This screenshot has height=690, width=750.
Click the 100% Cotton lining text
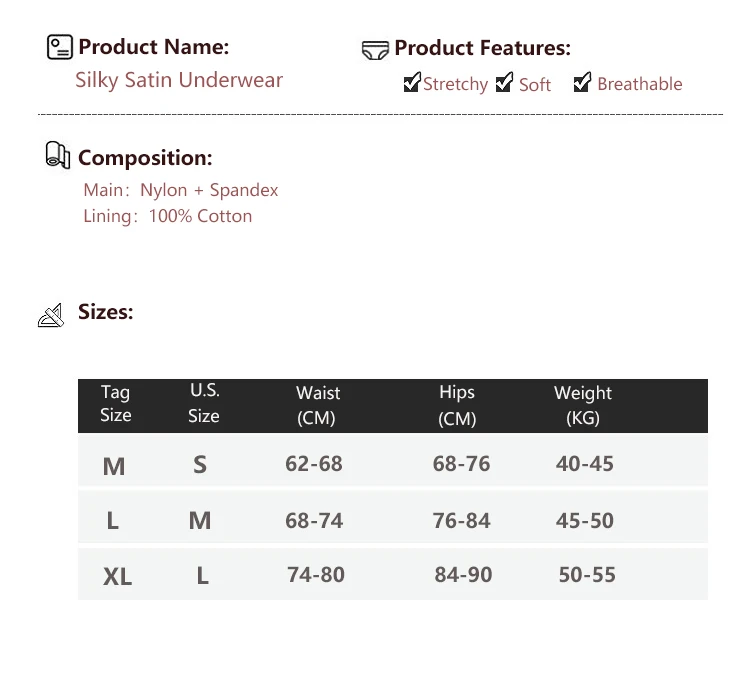tap(200, 216)
